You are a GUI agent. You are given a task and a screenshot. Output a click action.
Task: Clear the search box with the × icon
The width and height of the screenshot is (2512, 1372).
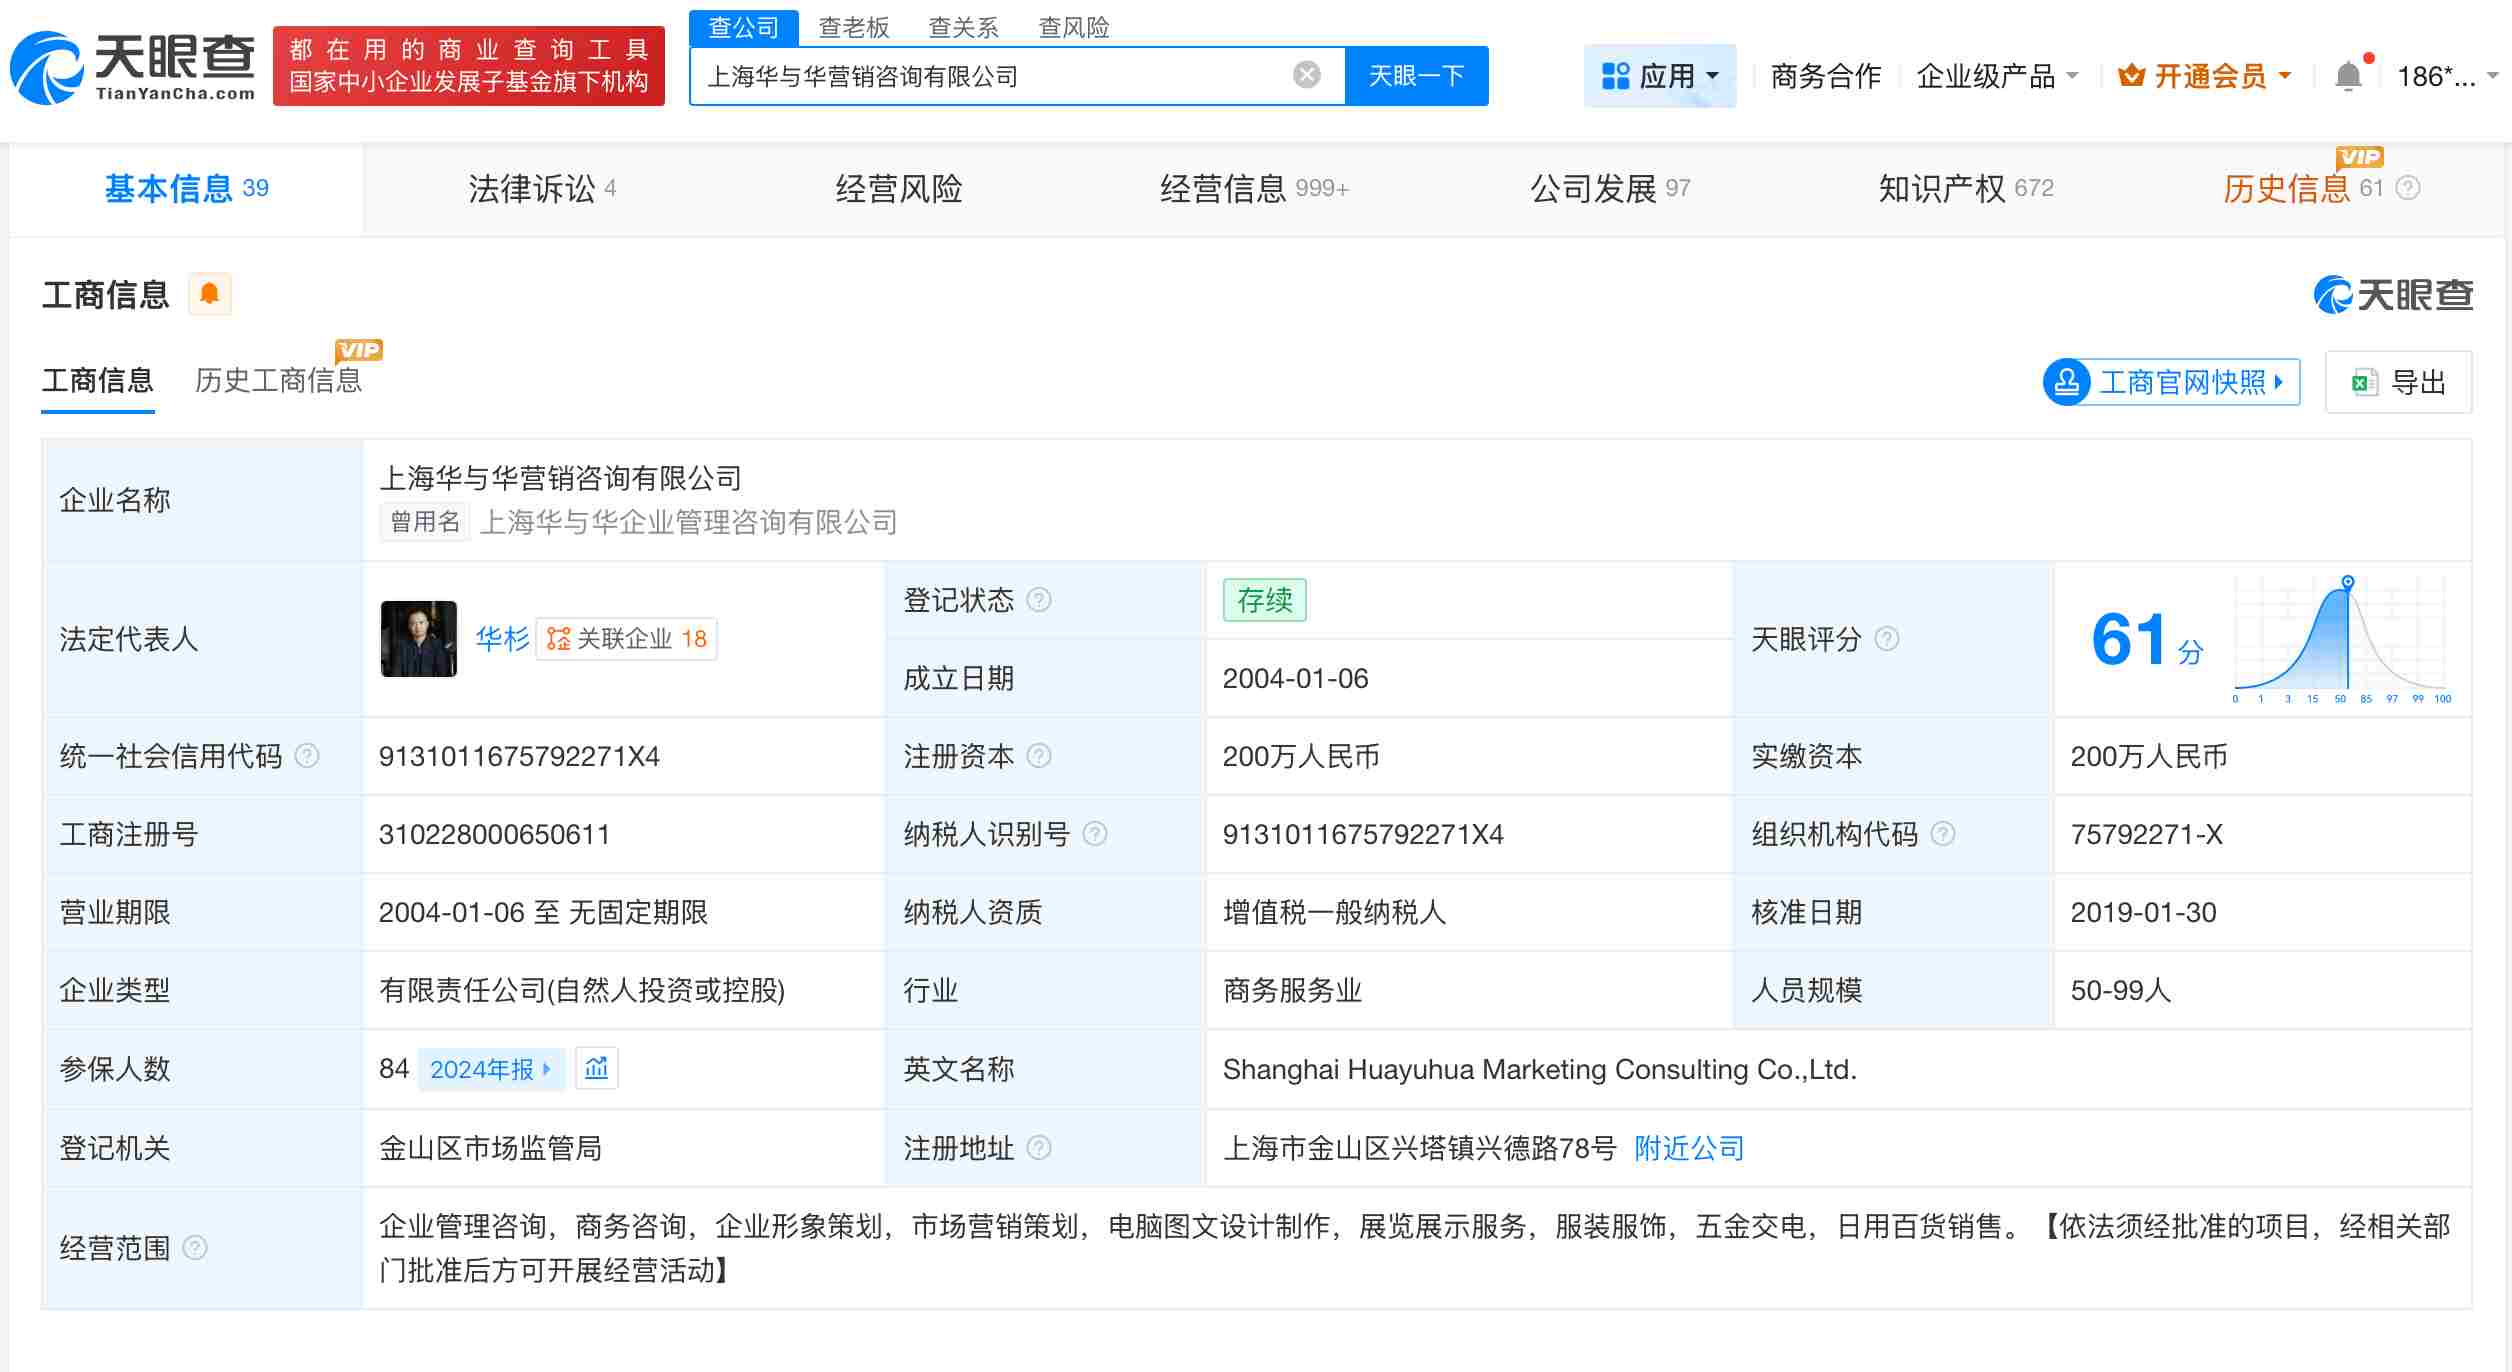click(x=1305, y=73)
